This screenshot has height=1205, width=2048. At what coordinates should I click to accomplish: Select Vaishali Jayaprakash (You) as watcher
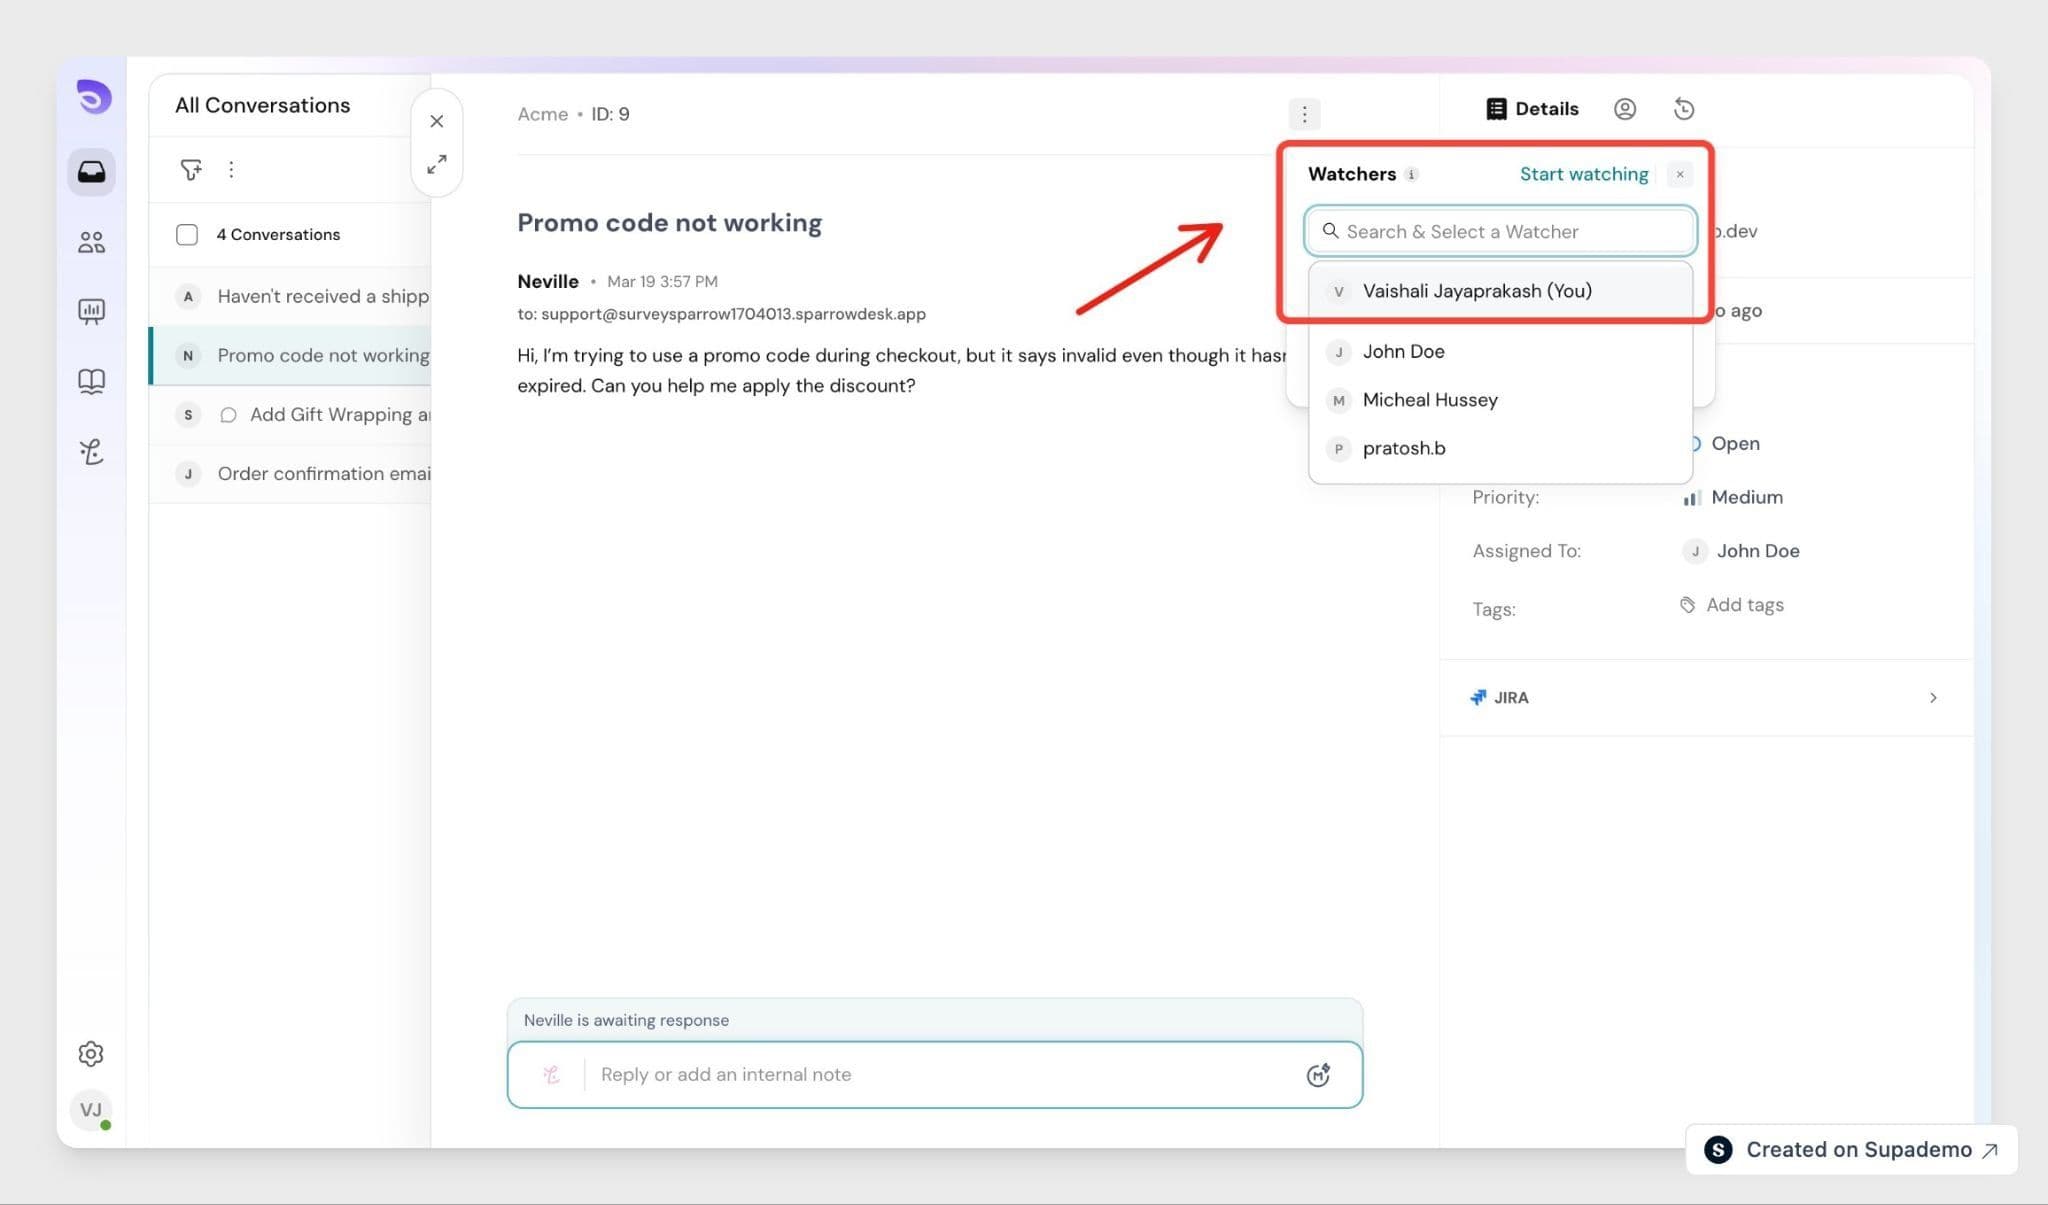[x=1500, y=291]
